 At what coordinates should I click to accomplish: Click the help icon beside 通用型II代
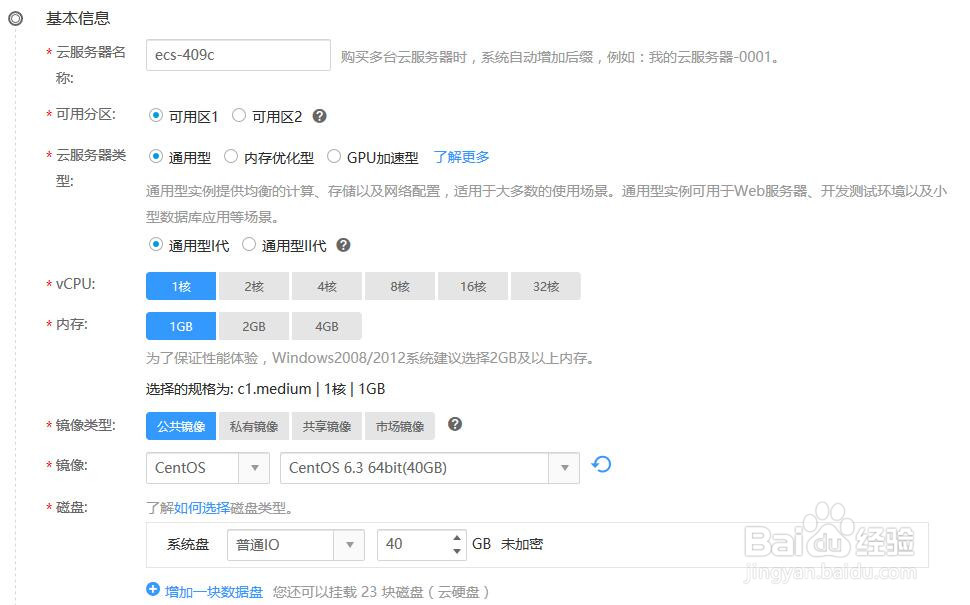tap(343, 245)
